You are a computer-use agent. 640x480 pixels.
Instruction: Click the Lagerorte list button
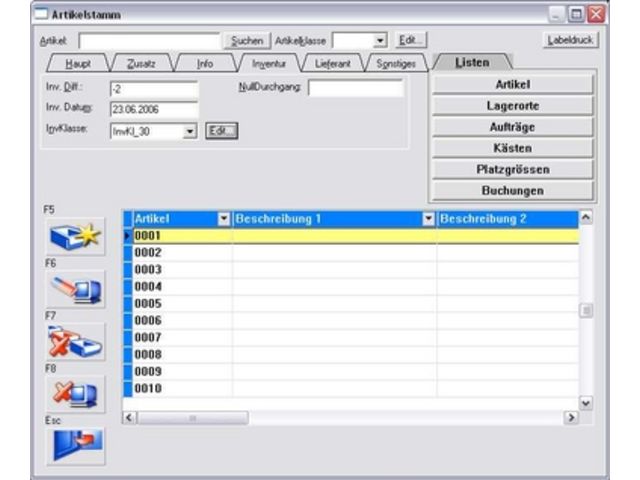512,106
